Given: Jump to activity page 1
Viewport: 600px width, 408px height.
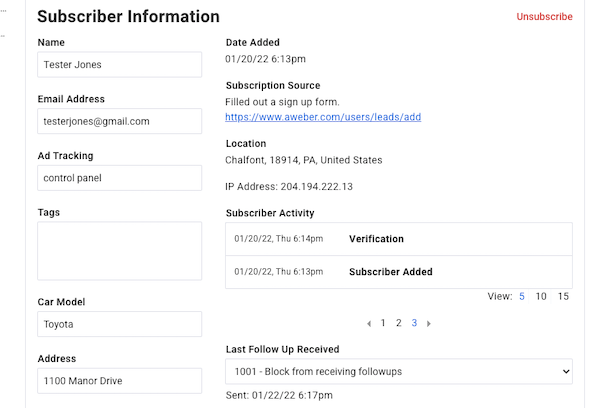Looking at the screenshot, I should coord(383,323).
